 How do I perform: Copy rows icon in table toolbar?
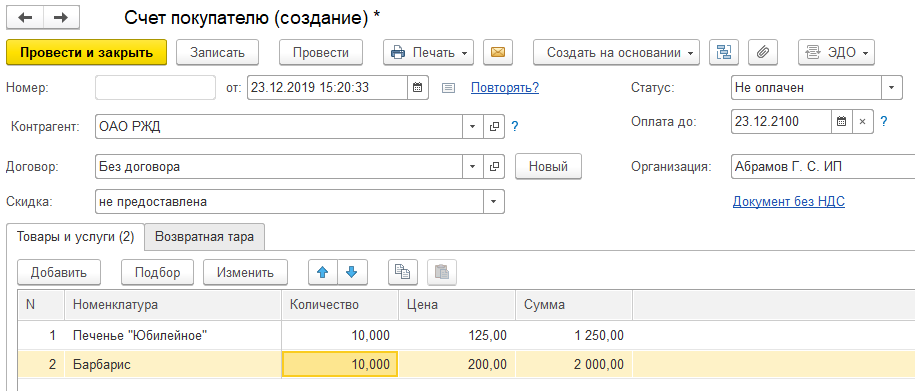pyautogui.click(x=403, y=273)
